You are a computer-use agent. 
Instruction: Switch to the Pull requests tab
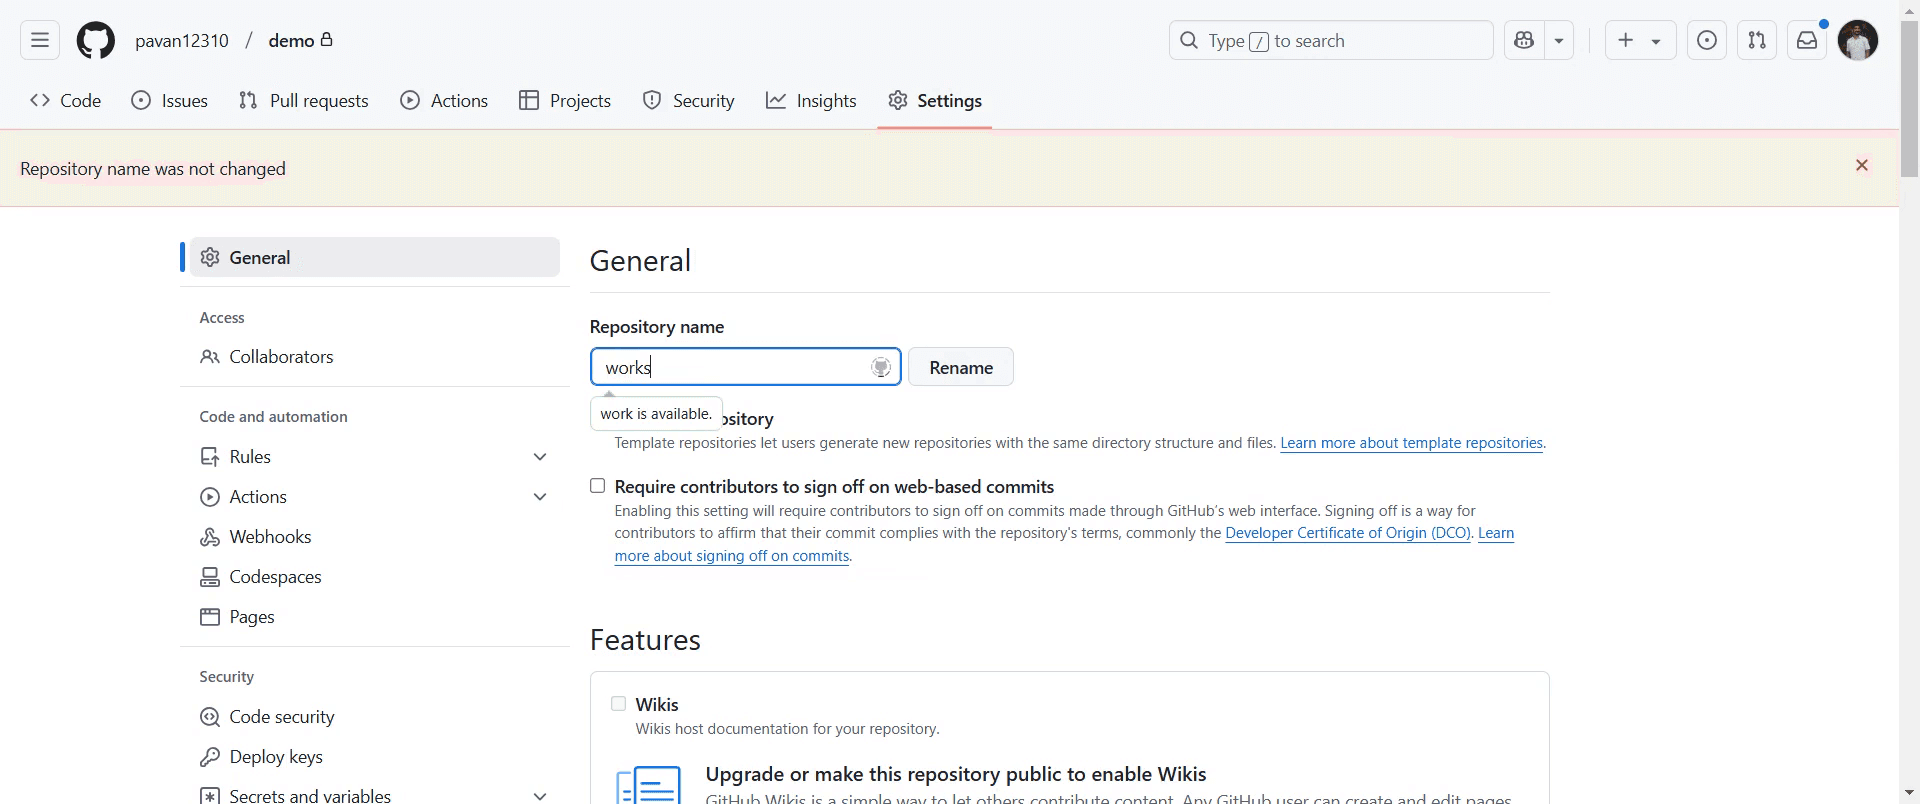[304, 101]
